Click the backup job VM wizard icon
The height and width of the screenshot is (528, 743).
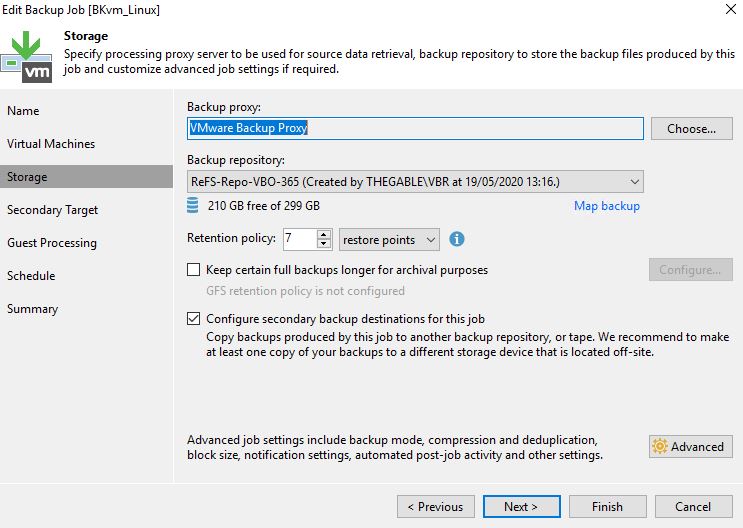coord(27,57)
